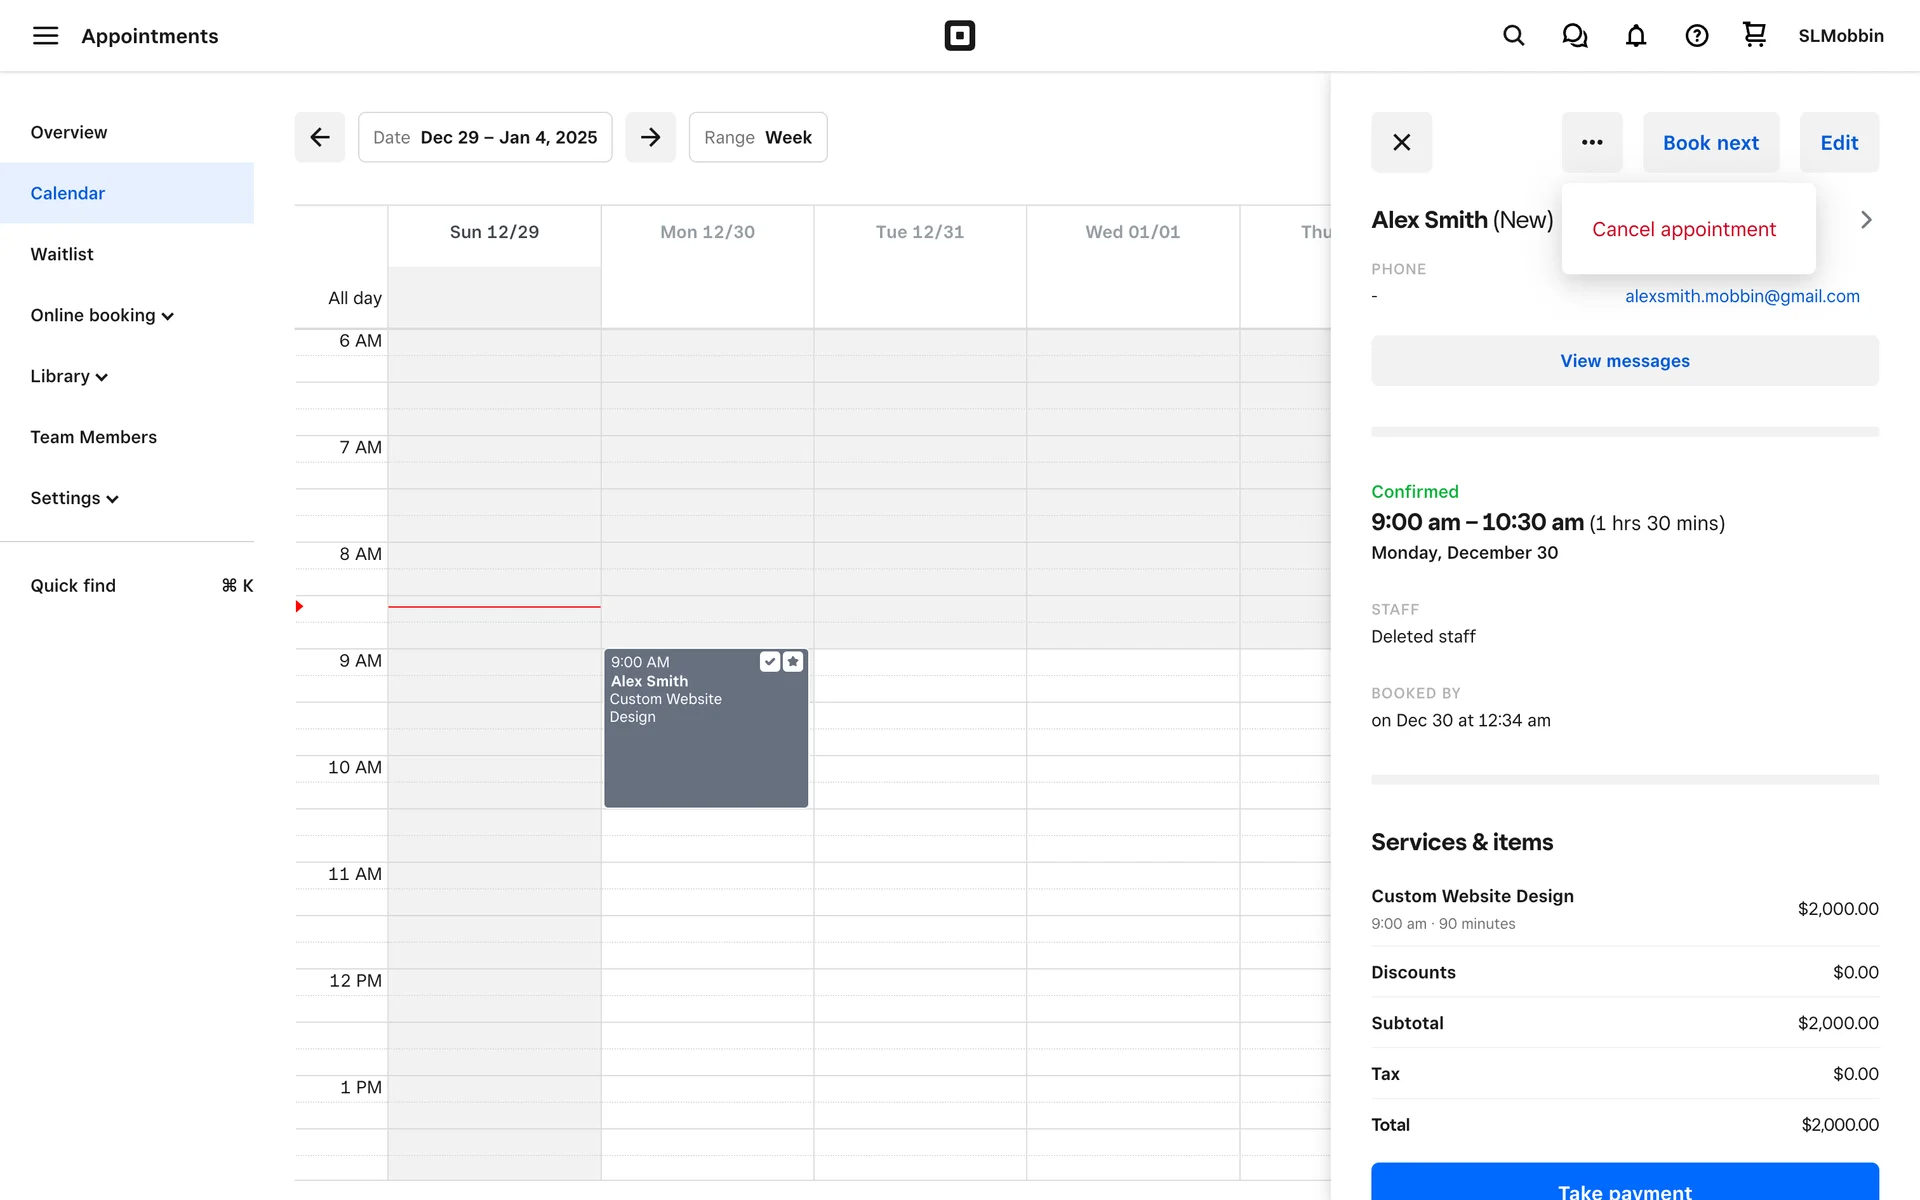Click checkmark icon on Alex Smith appointment
1920x1200 pixels.
[x=769, y=662]
